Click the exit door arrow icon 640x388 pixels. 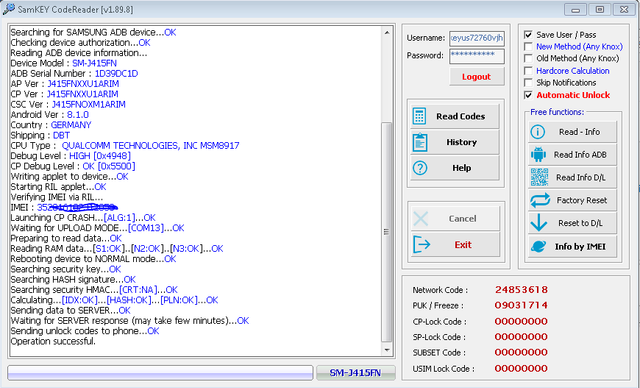(x=421, y=245)
